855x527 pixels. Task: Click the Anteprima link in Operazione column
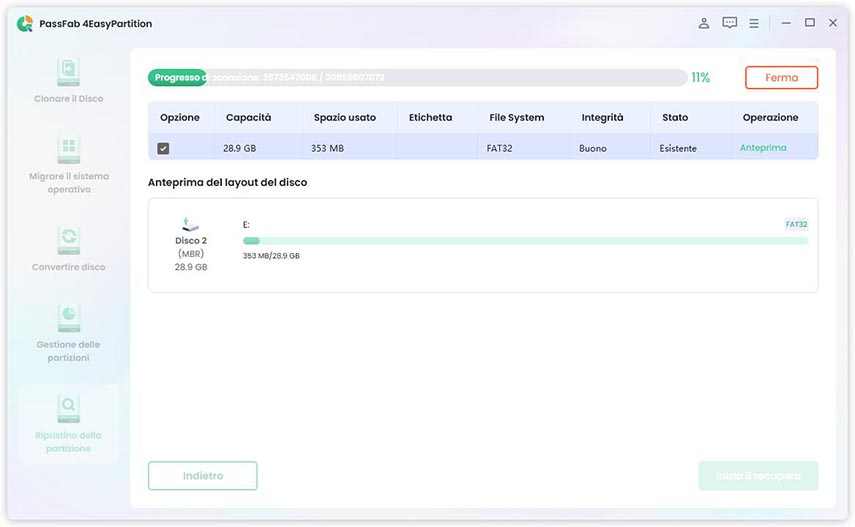tap(763, 148)
